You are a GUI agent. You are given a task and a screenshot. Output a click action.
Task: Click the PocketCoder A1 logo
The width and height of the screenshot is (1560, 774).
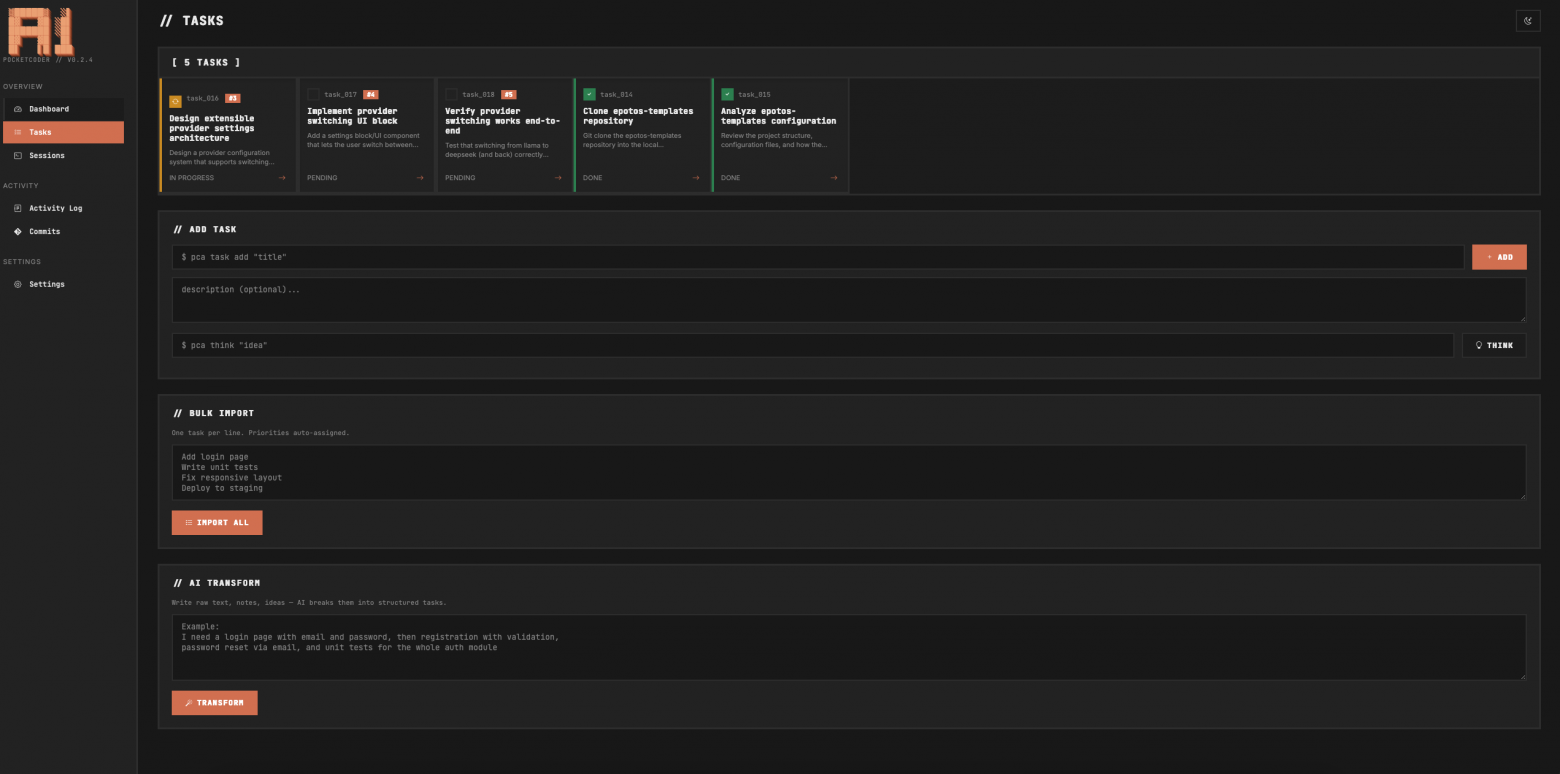coord(40,29)
